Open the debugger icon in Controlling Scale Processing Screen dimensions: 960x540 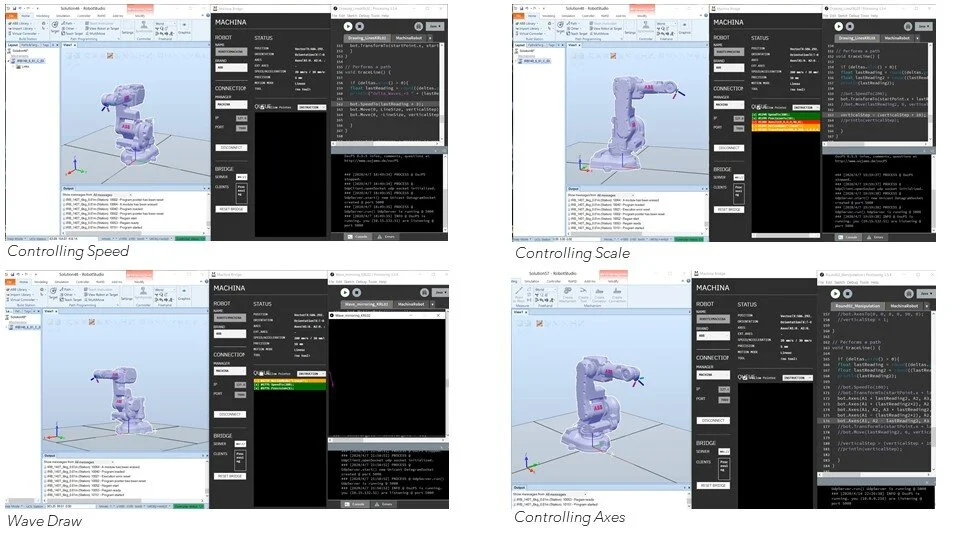click(909, 26)
